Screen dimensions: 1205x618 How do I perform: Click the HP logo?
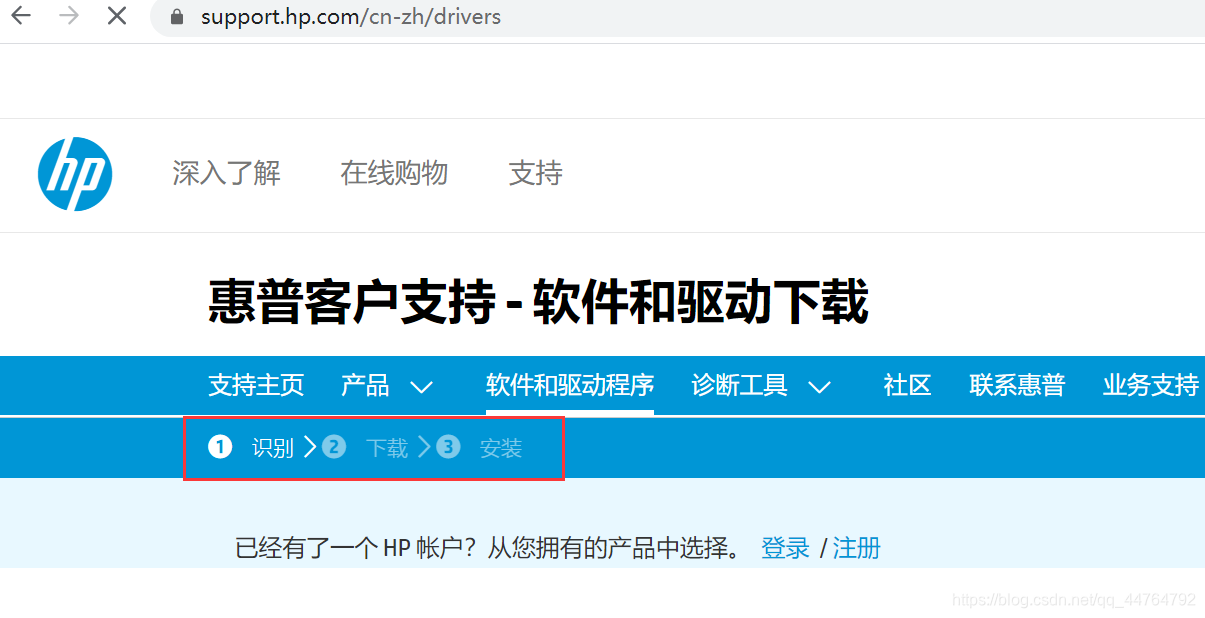pyautogui.click(x=75, y=174)
